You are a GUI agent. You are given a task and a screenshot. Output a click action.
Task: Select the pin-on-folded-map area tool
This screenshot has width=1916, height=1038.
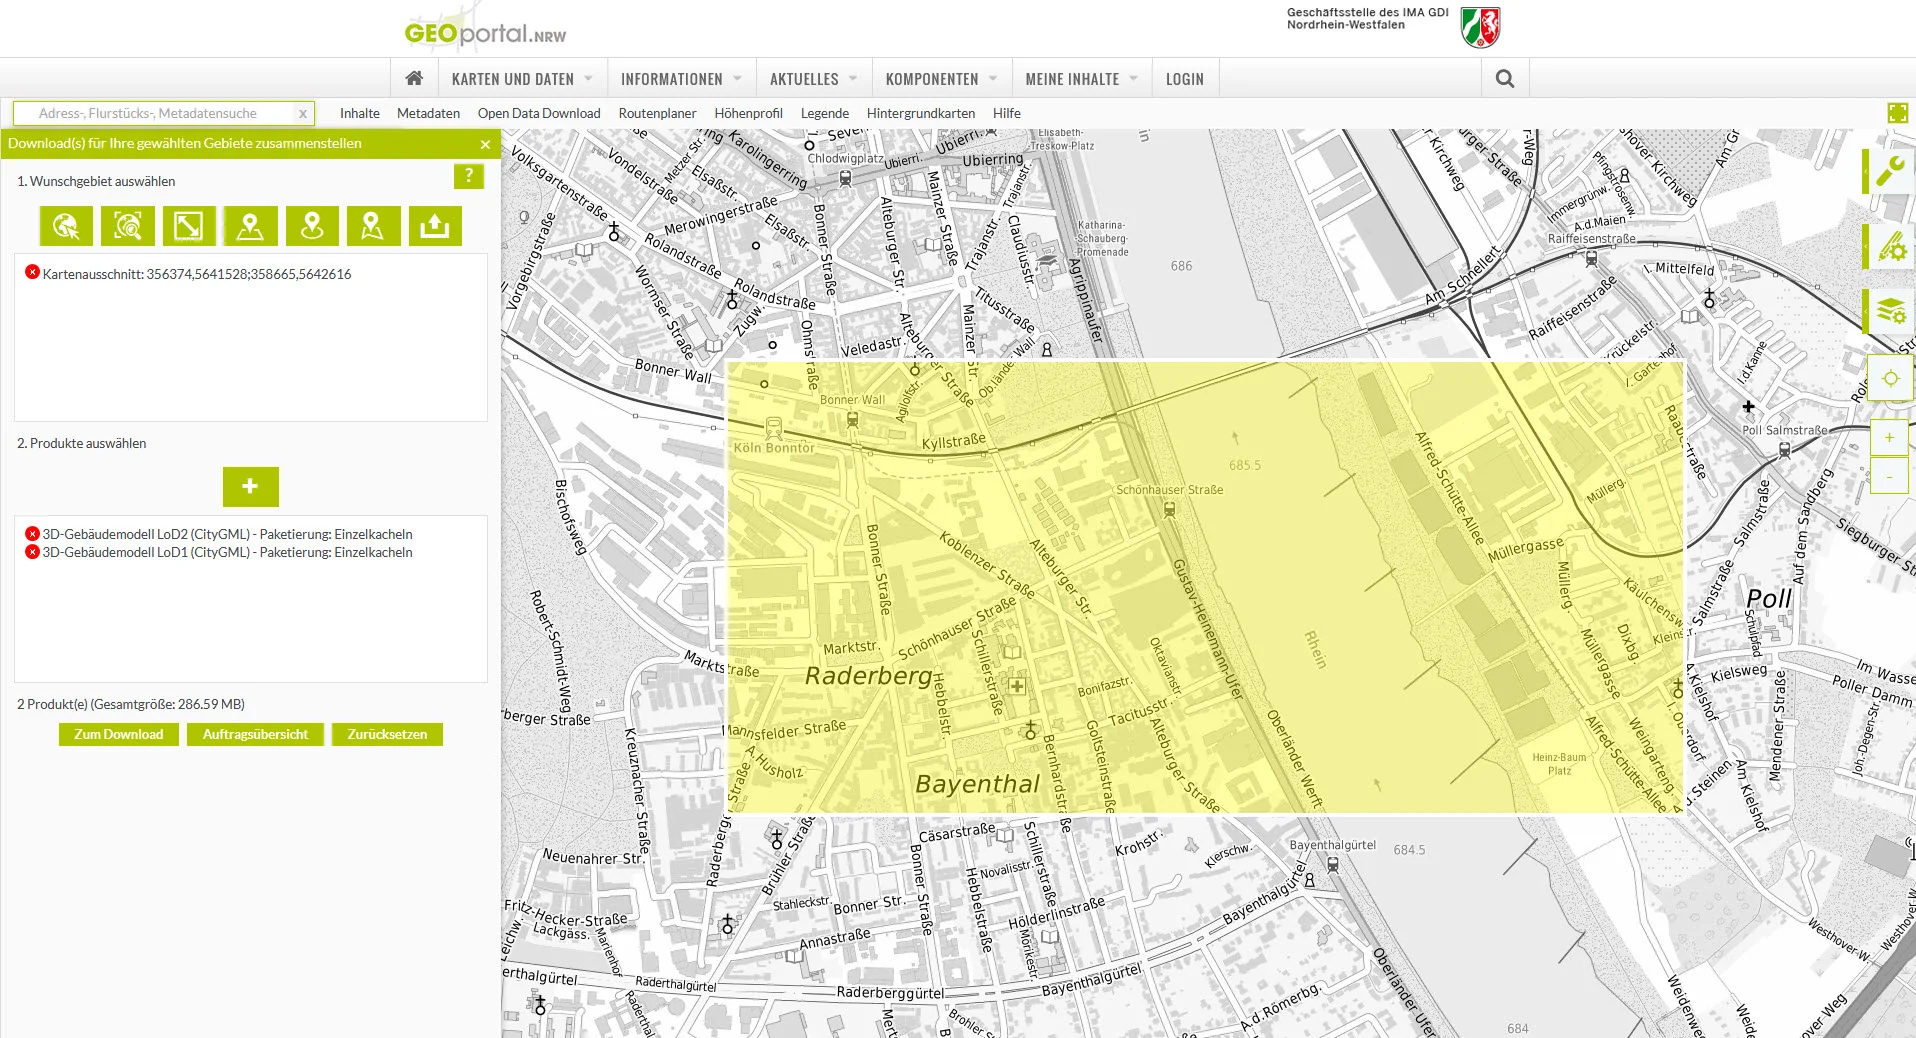pos(373,226)
